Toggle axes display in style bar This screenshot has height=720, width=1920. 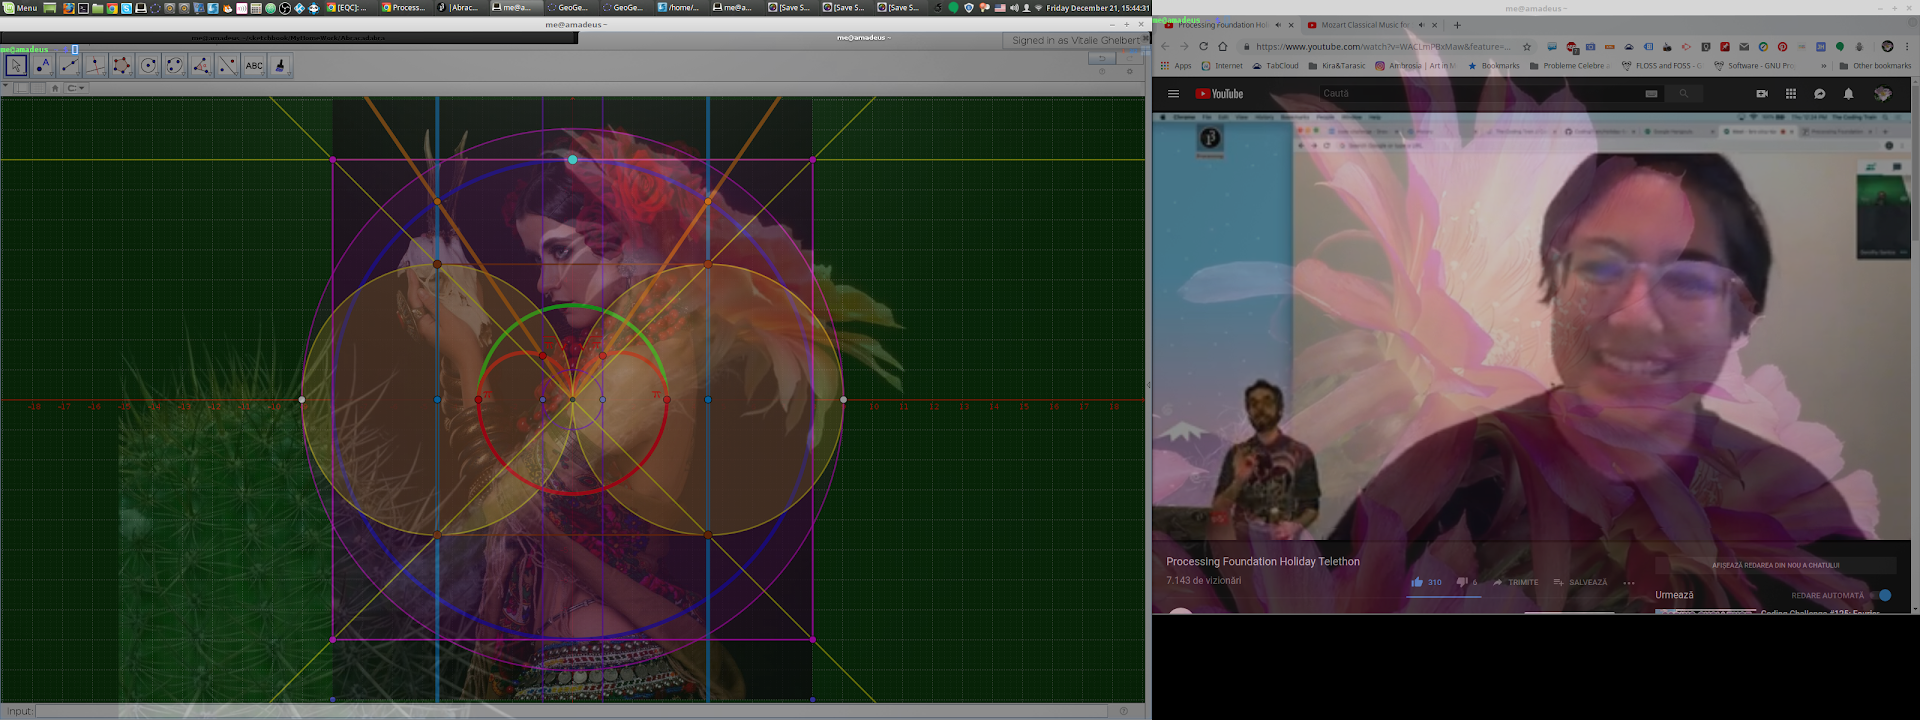pyautogui.click(x=22, y=88)
